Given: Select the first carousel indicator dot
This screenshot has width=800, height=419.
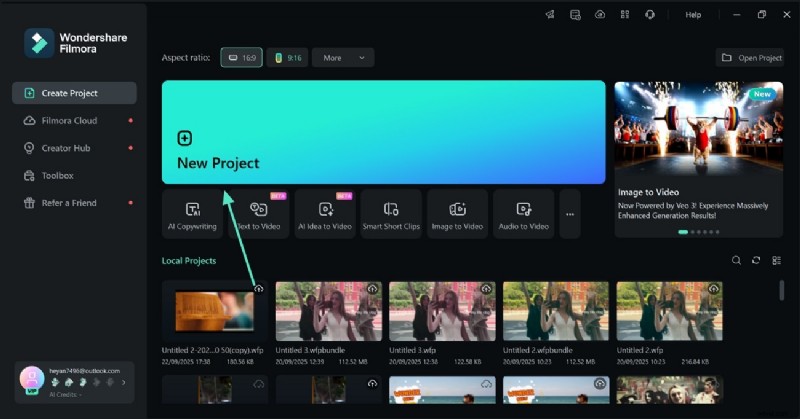Looking at the screenshot, I should click(683, 232).
